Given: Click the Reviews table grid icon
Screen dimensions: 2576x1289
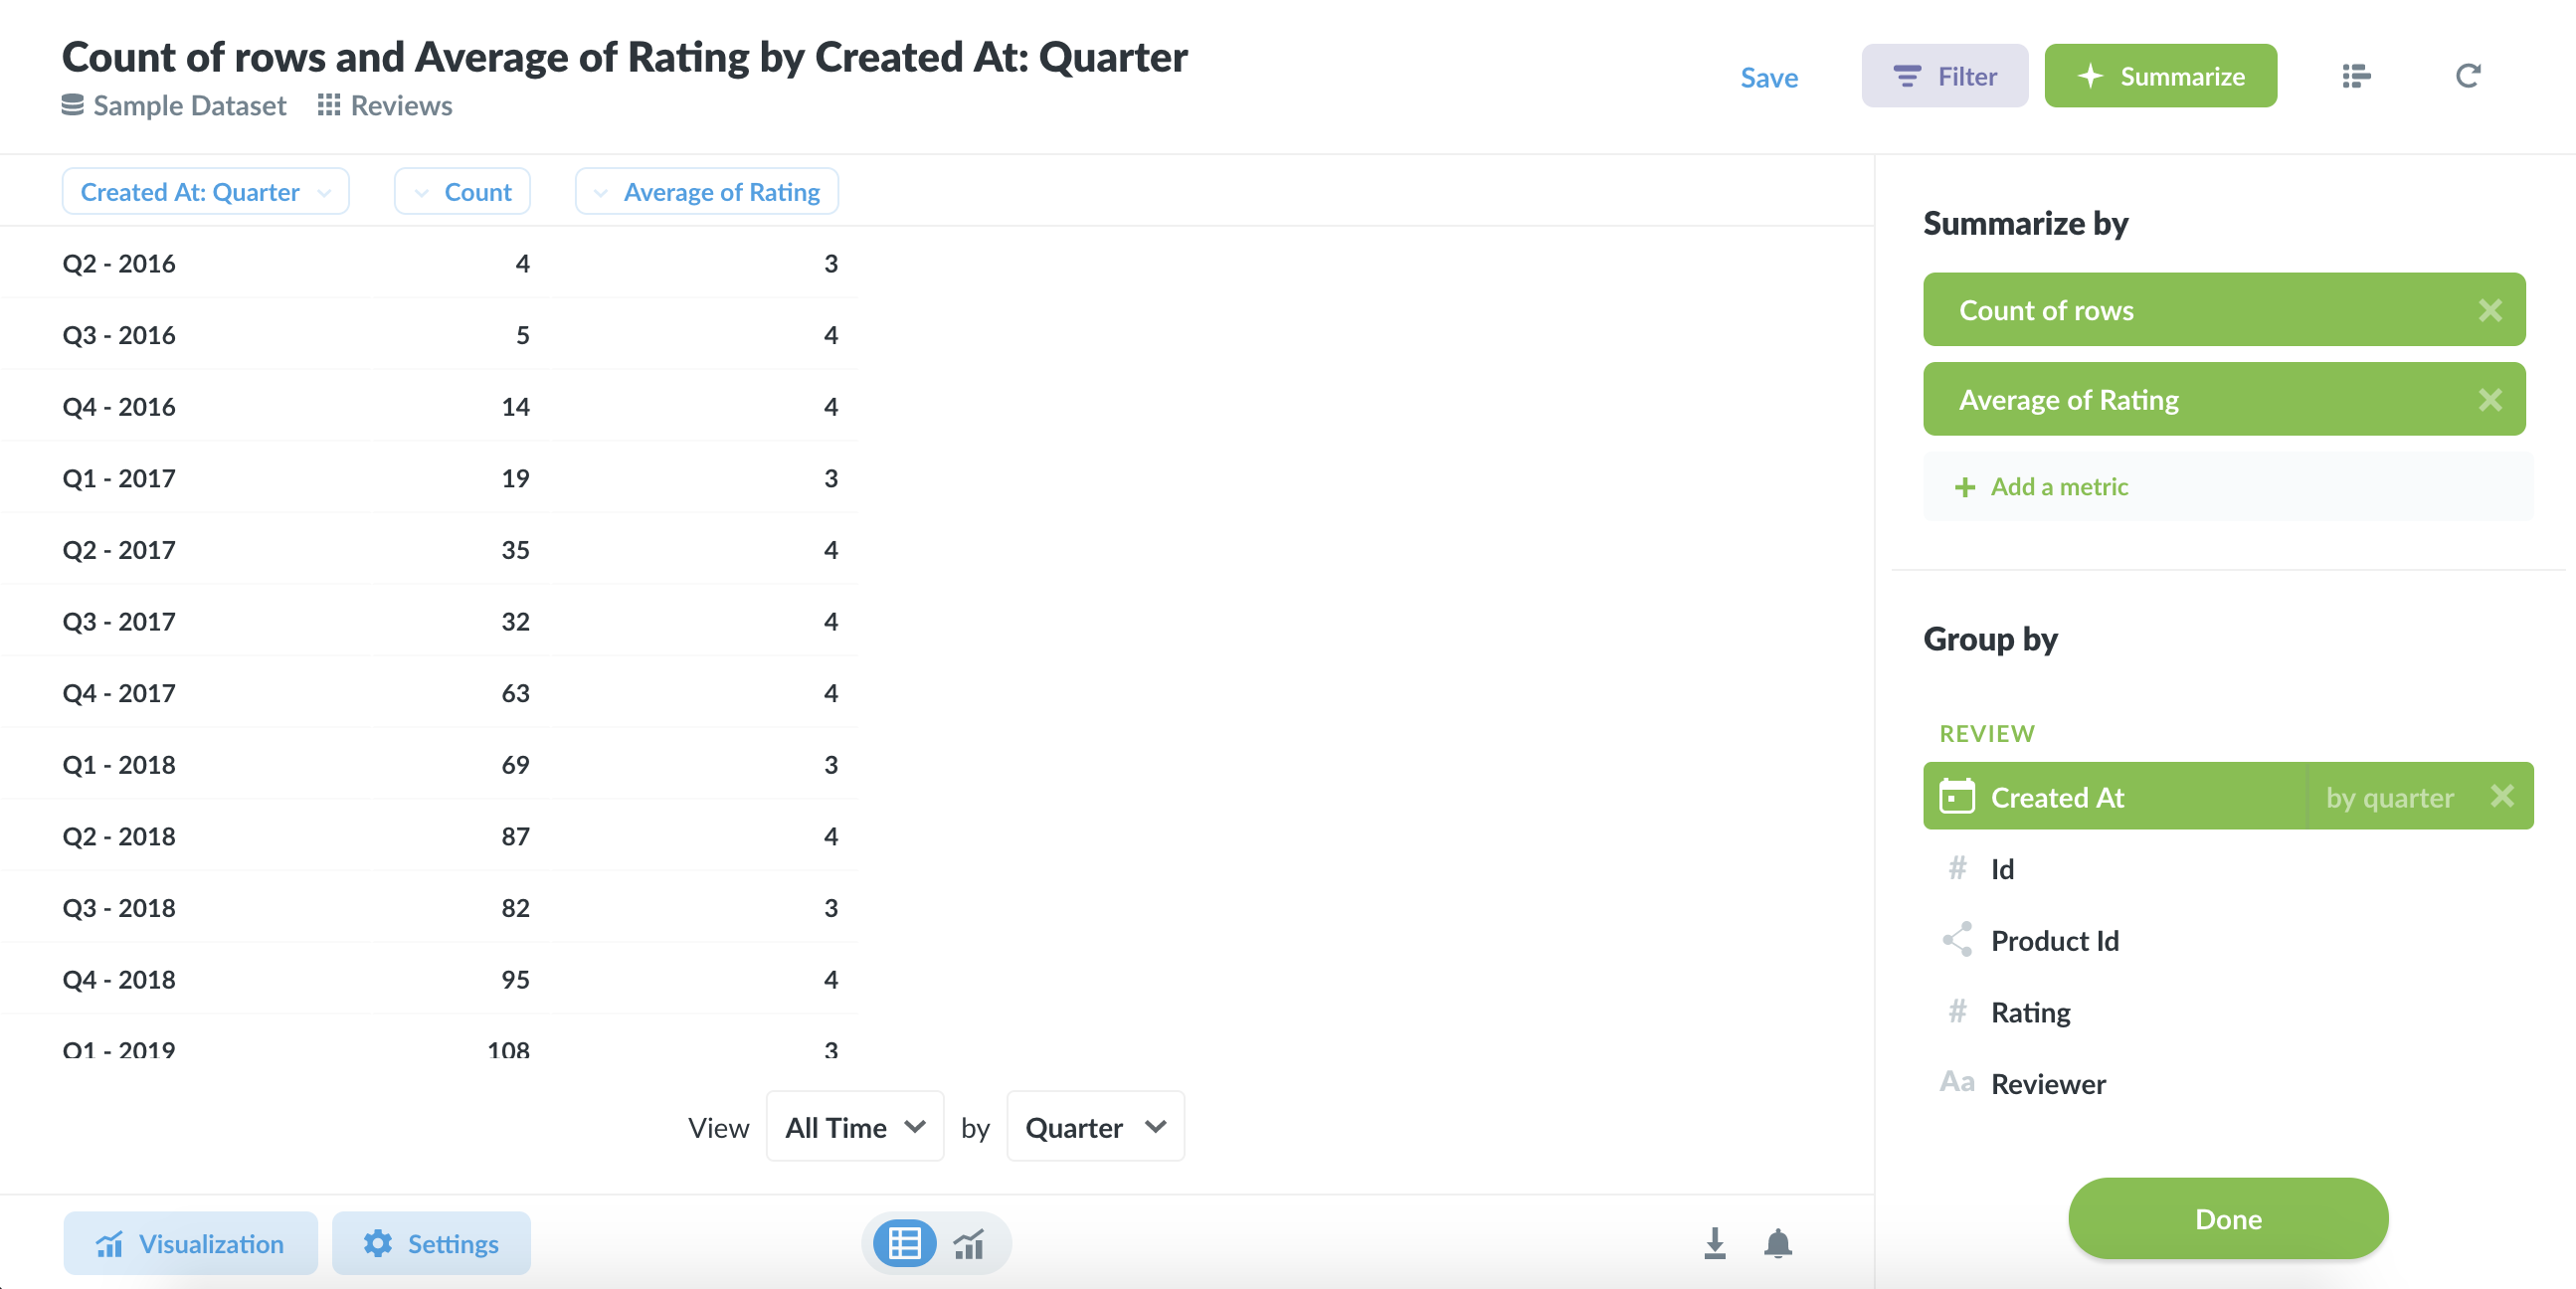Looking at the screenshot, I should 329,104.
